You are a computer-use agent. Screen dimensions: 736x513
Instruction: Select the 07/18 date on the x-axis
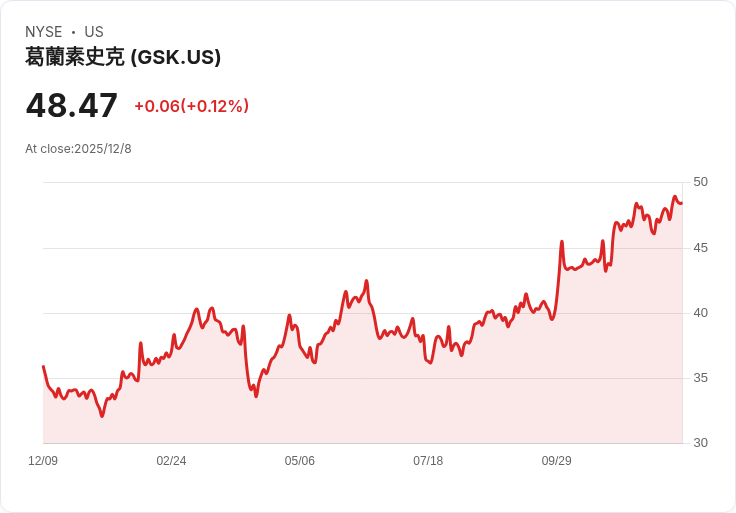(428, 461)
